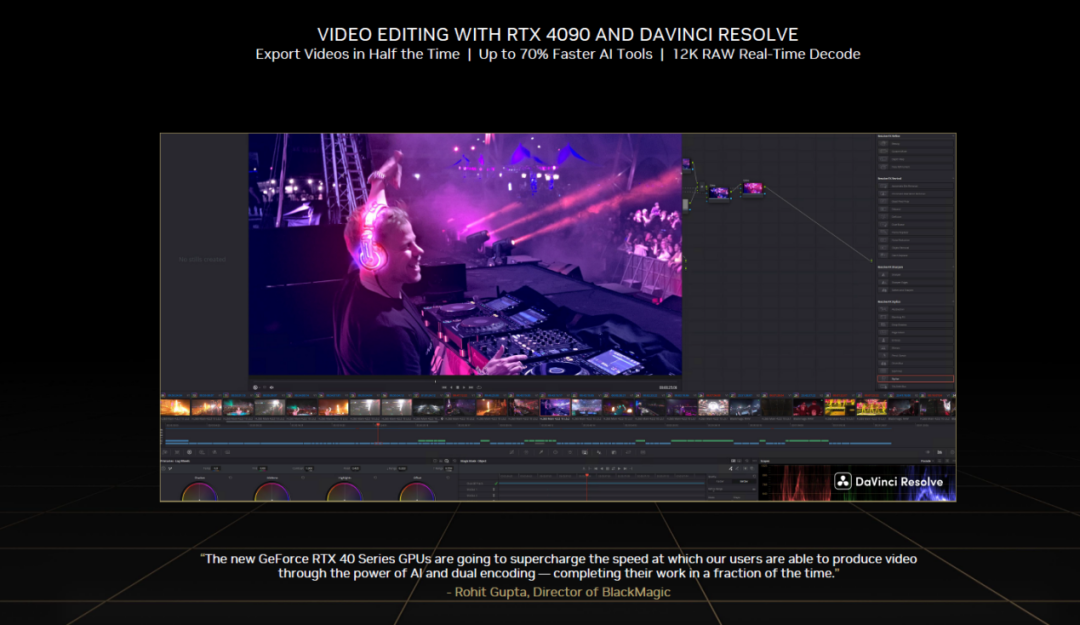
Task: Show the Info palette
Action: [x=951, y=452]
